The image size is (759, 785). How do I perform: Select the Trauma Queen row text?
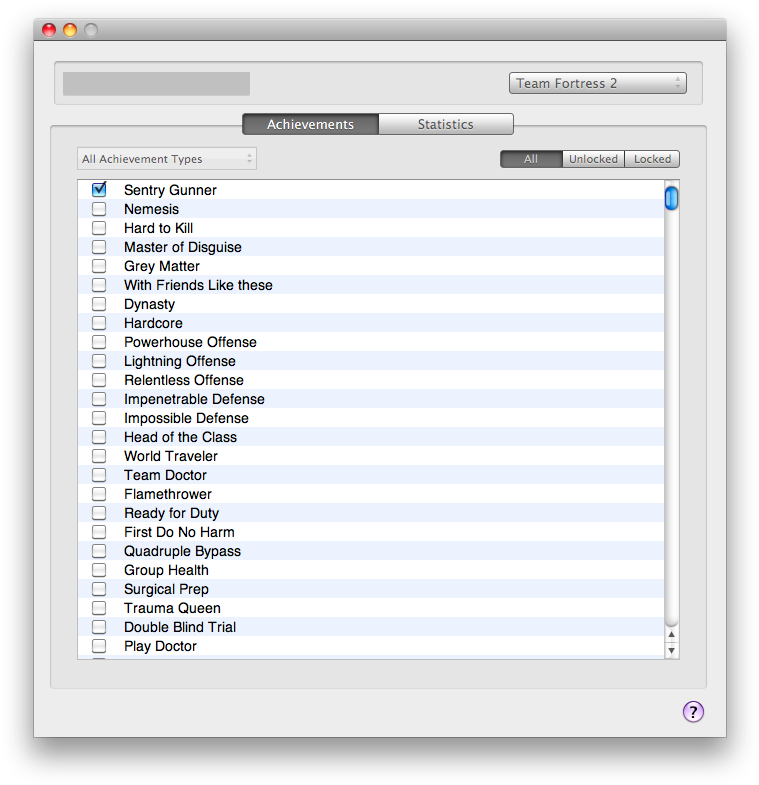[x=172, y=609]
